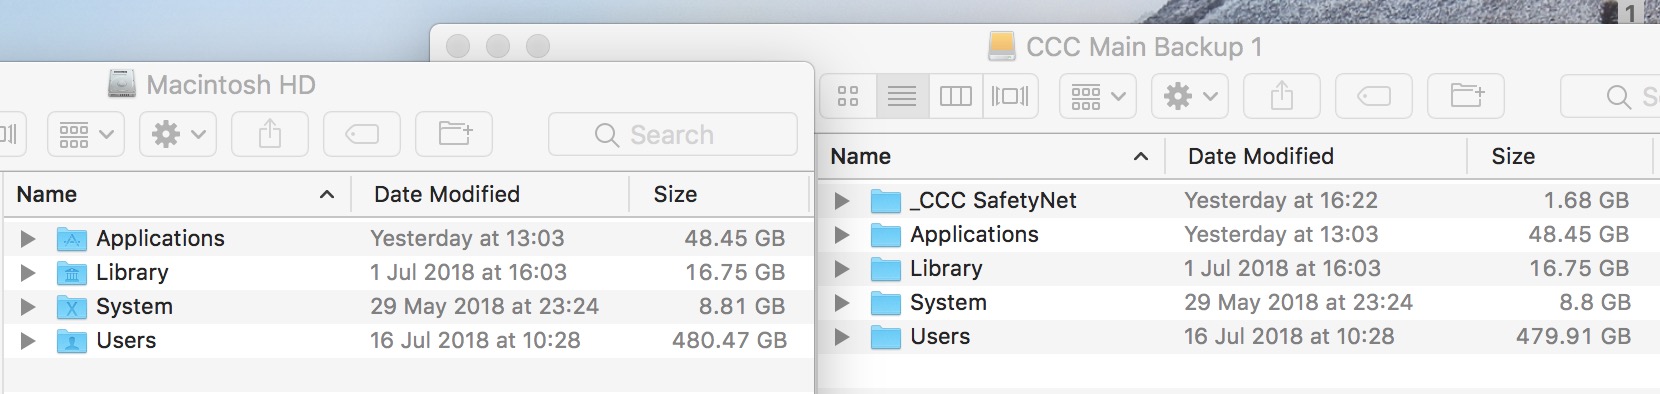Expand _CCC SafetyNet folder disclosure triangle
The width and height of the screenshot is (1660, 394).
(x=842, y=200)
